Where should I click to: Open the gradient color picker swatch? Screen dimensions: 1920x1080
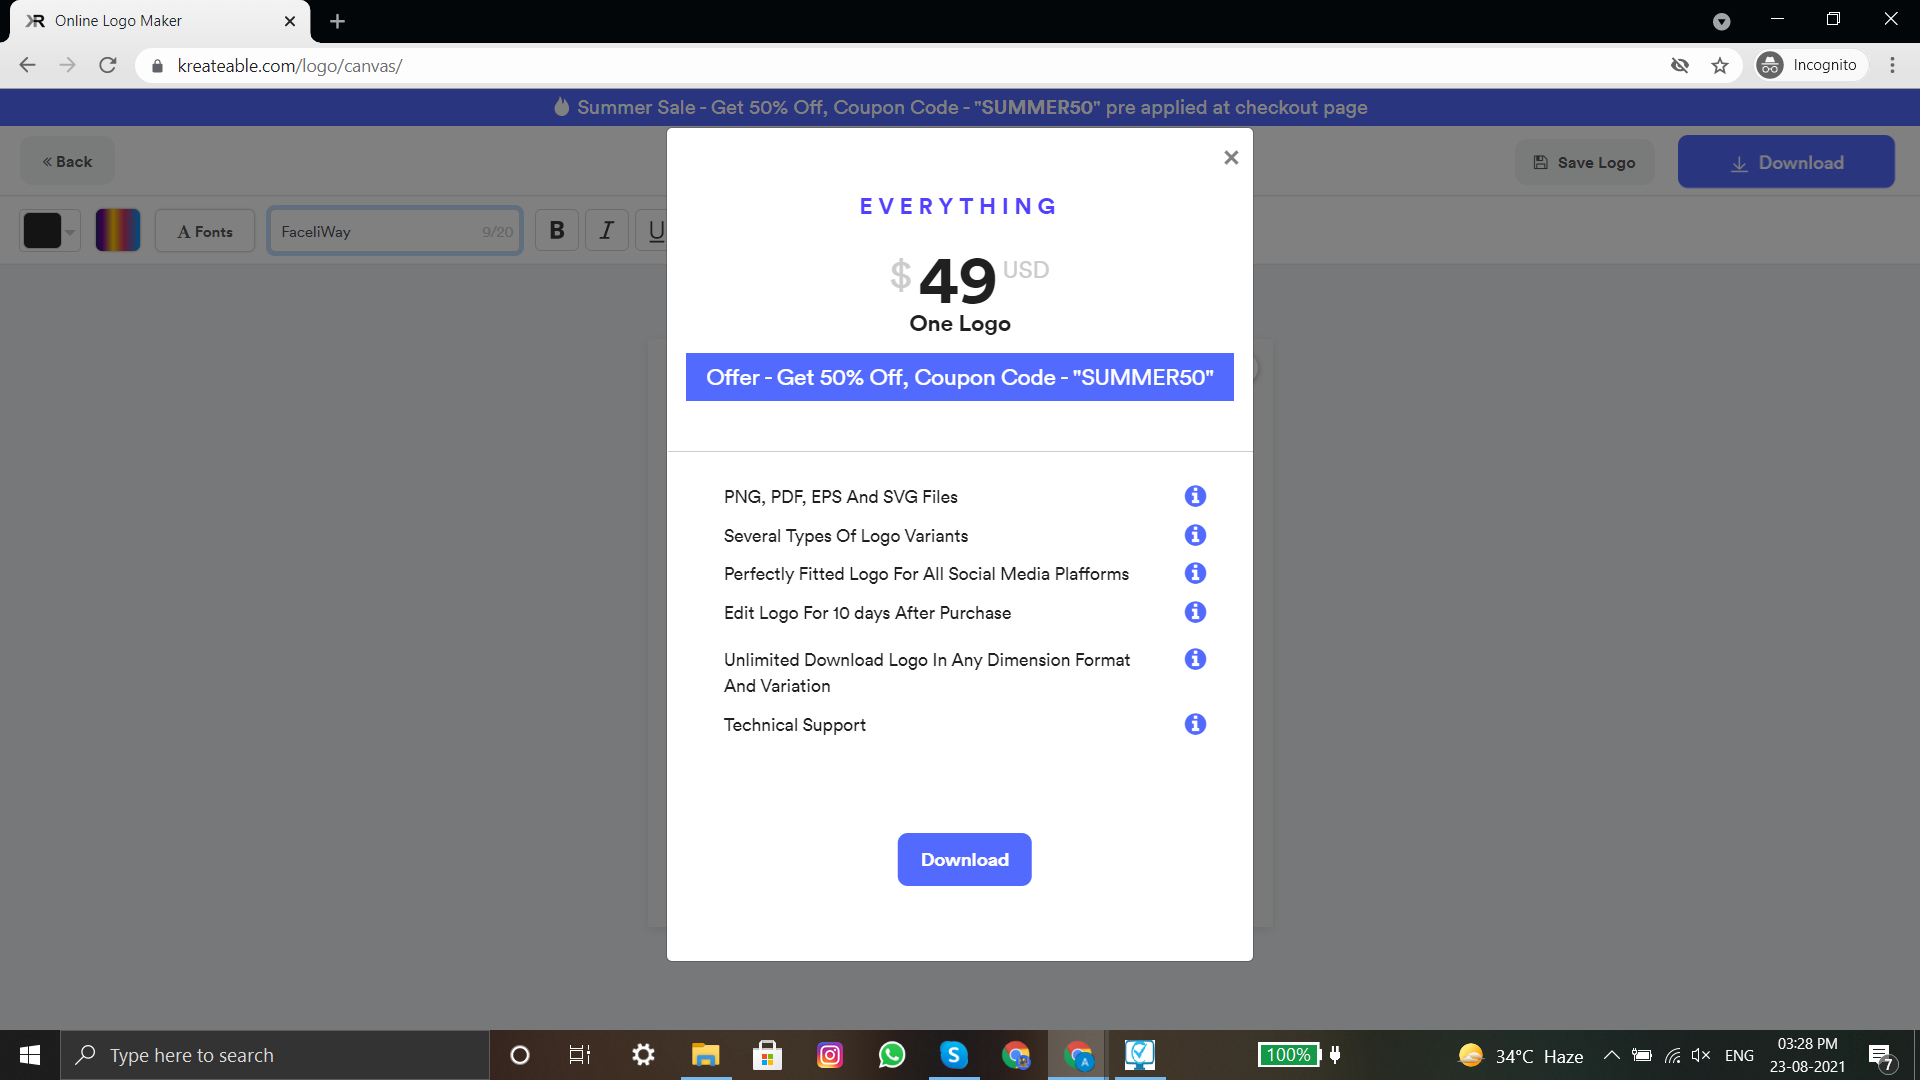(x=118, y=231)
